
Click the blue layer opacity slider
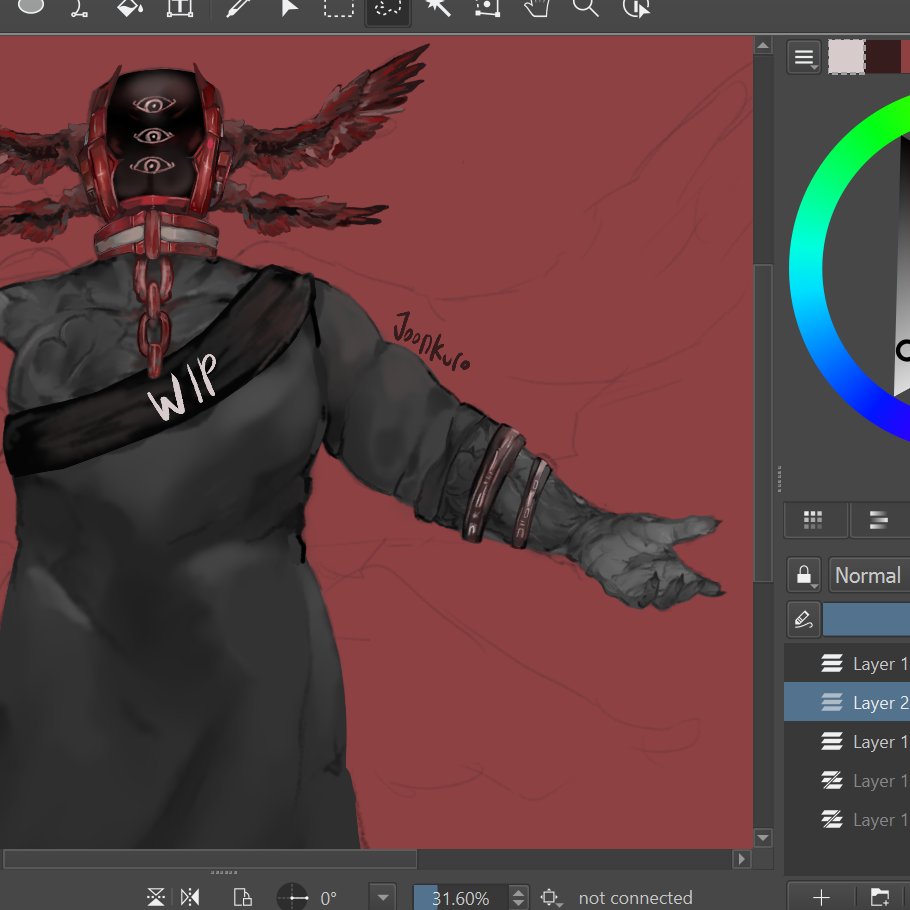click(866, 619)
